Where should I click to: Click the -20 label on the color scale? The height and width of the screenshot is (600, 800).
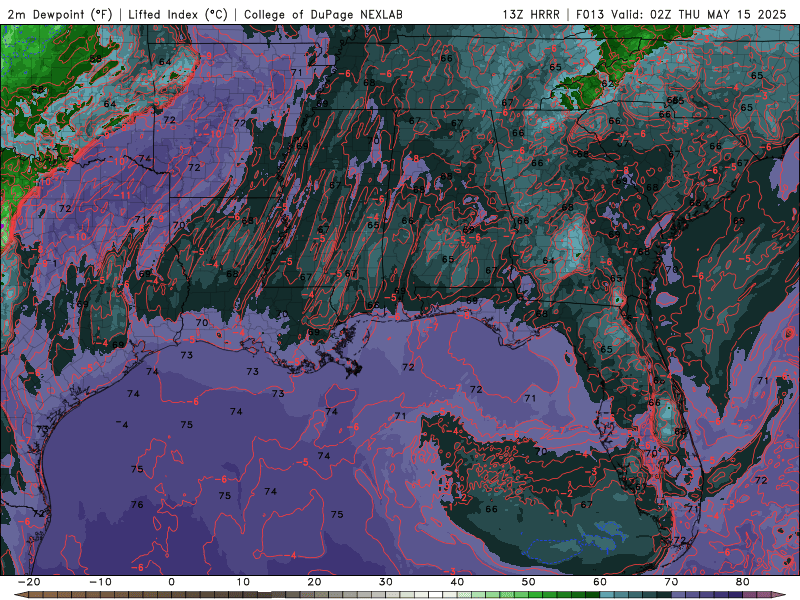(x=29, y=582)
